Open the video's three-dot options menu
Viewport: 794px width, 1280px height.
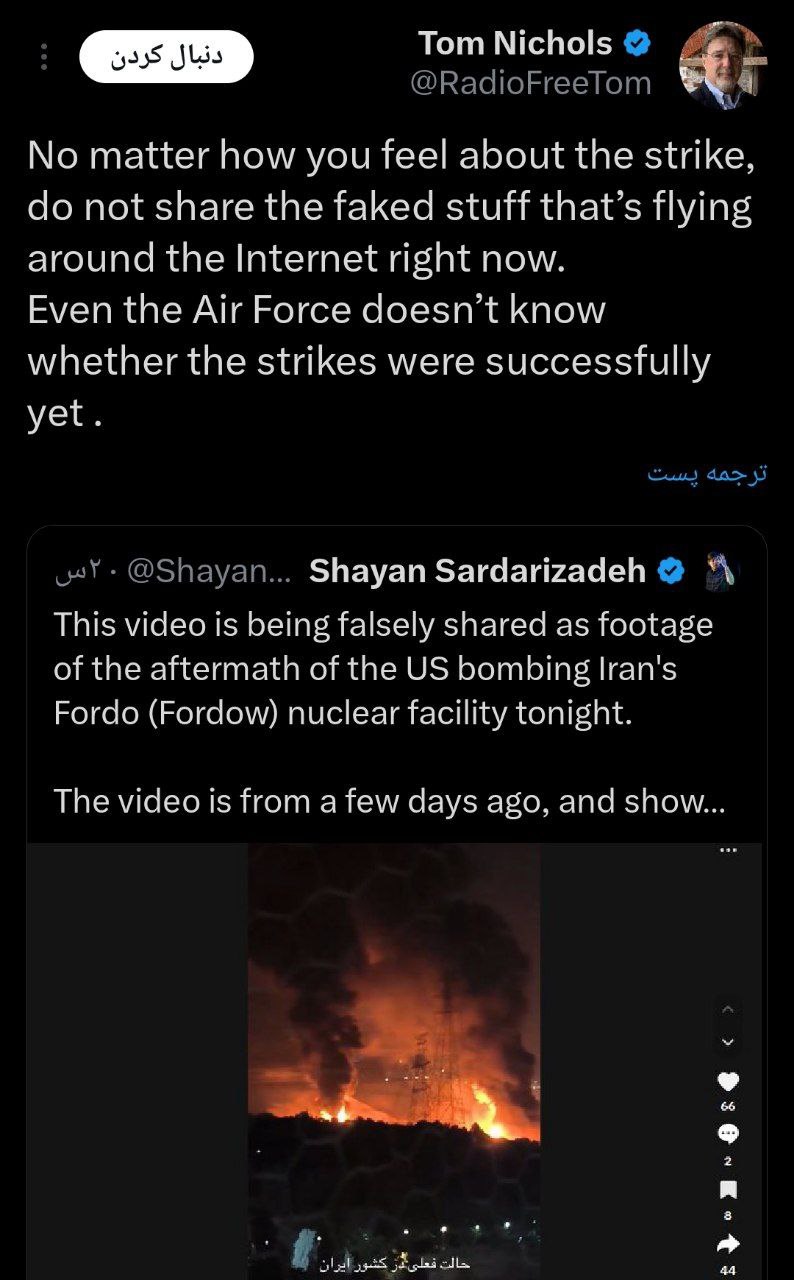point(727,852)
